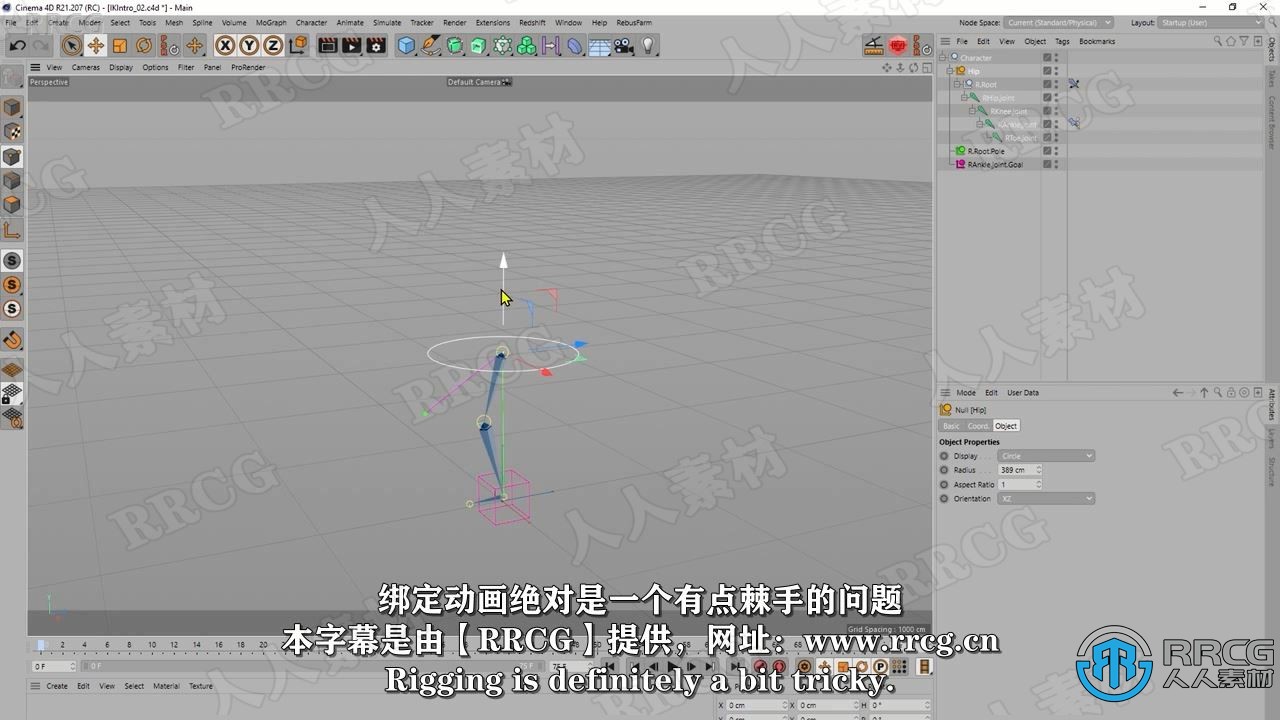
Task: Select the Live Selection tool
Action: (71, 45)
